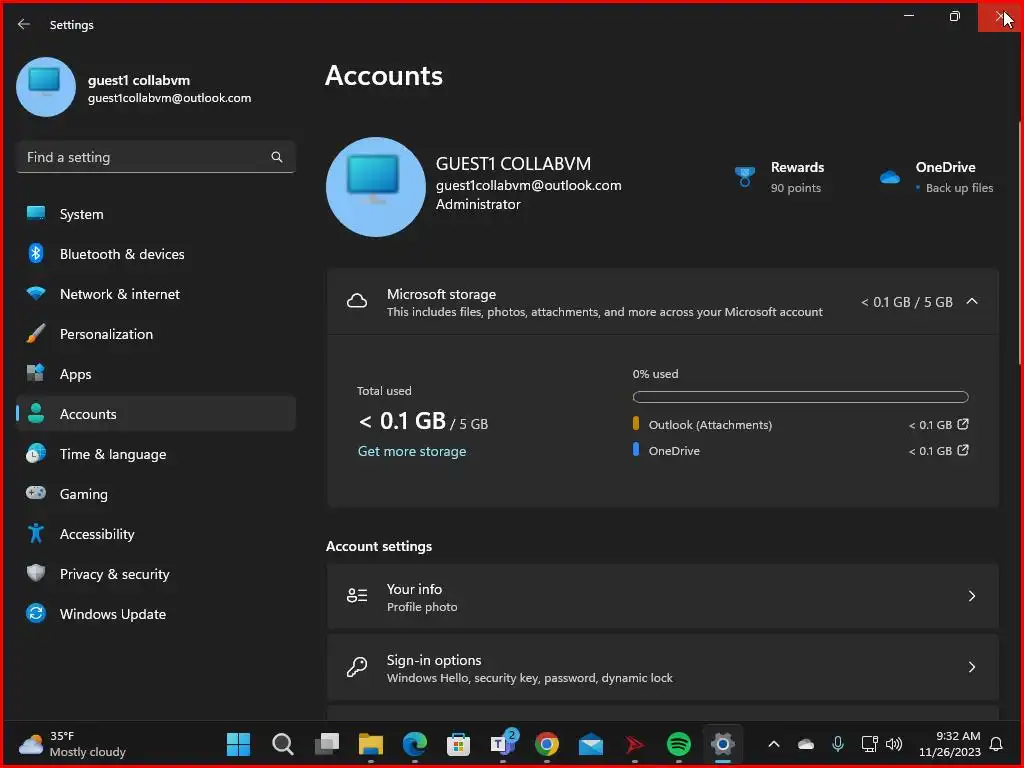Click the Sign-in options chevron

click(972, 667)
